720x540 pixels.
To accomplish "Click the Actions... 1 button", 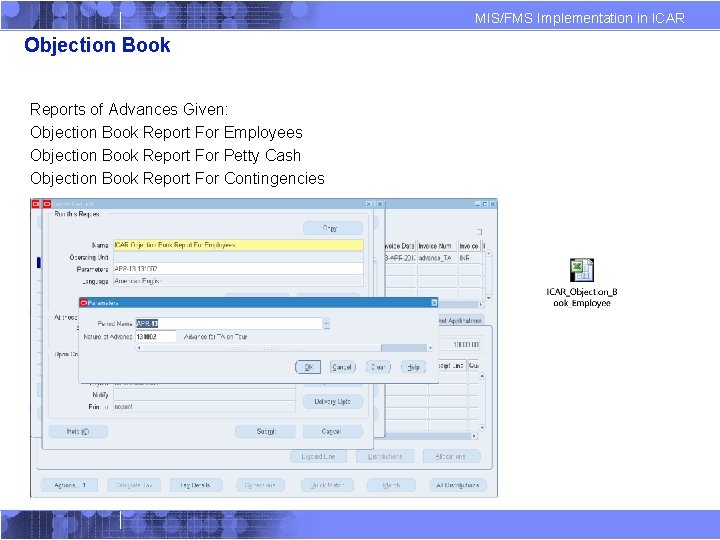I will [69, 485].
